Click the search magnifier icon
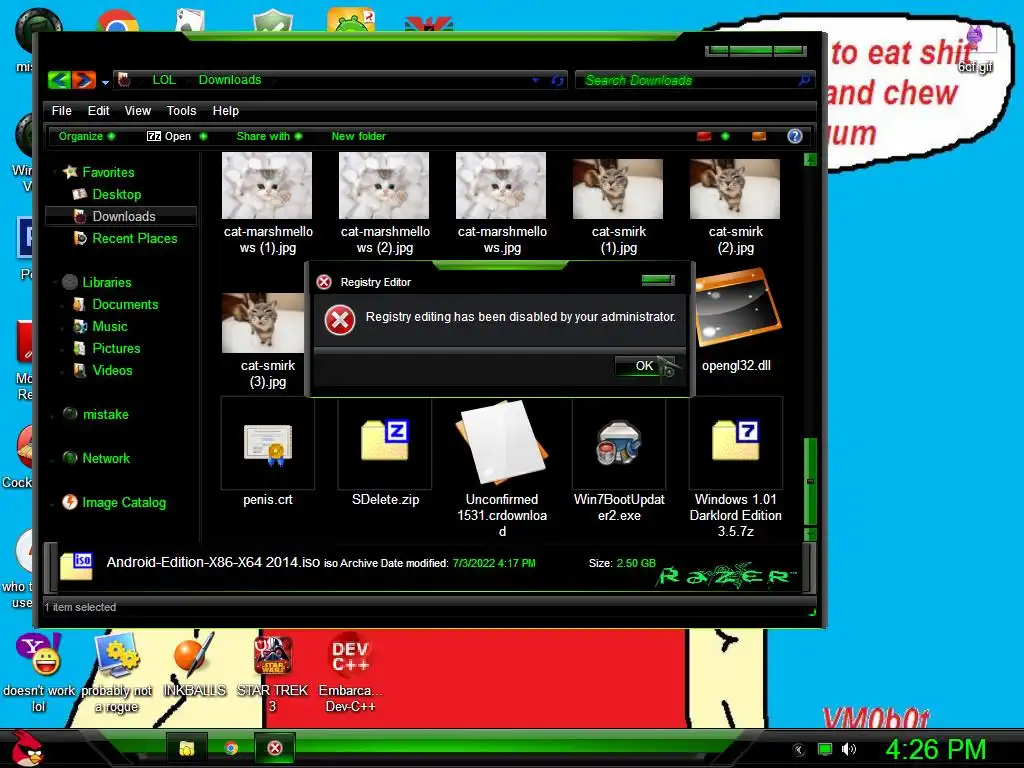Image resolution: width=1024 pixels, height=768 pixels. [x=805, y=80]
